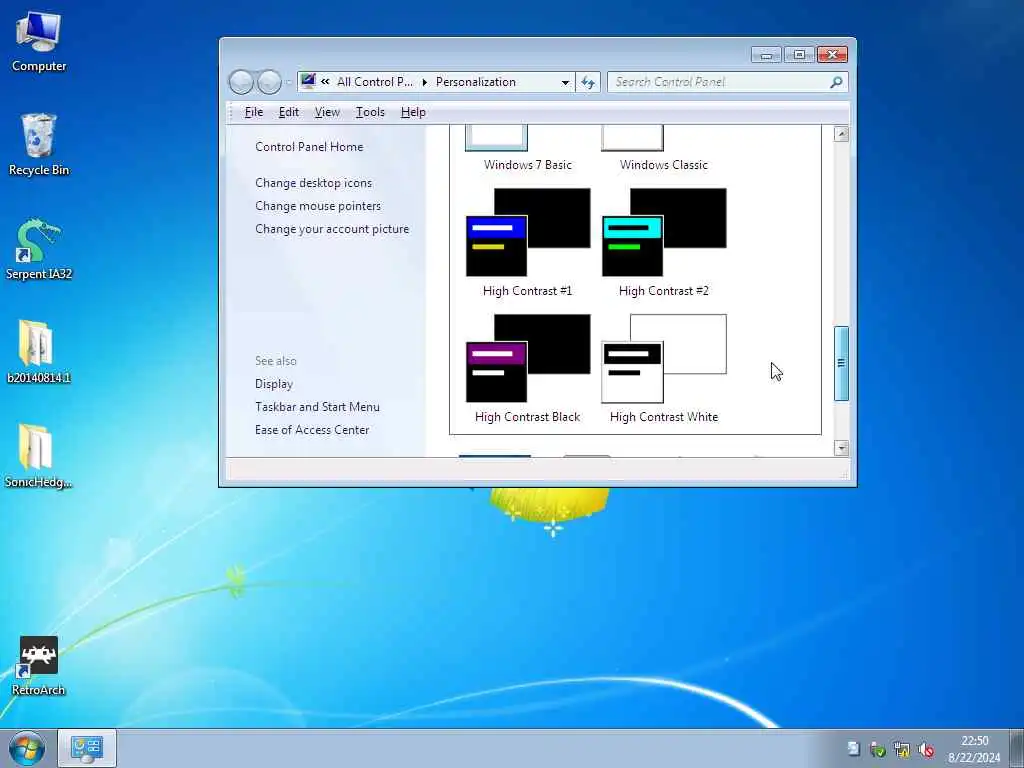1024x768 pixels.
Task: Open the recent pages arrow dropdown
Action: click(x=288, y=83)
